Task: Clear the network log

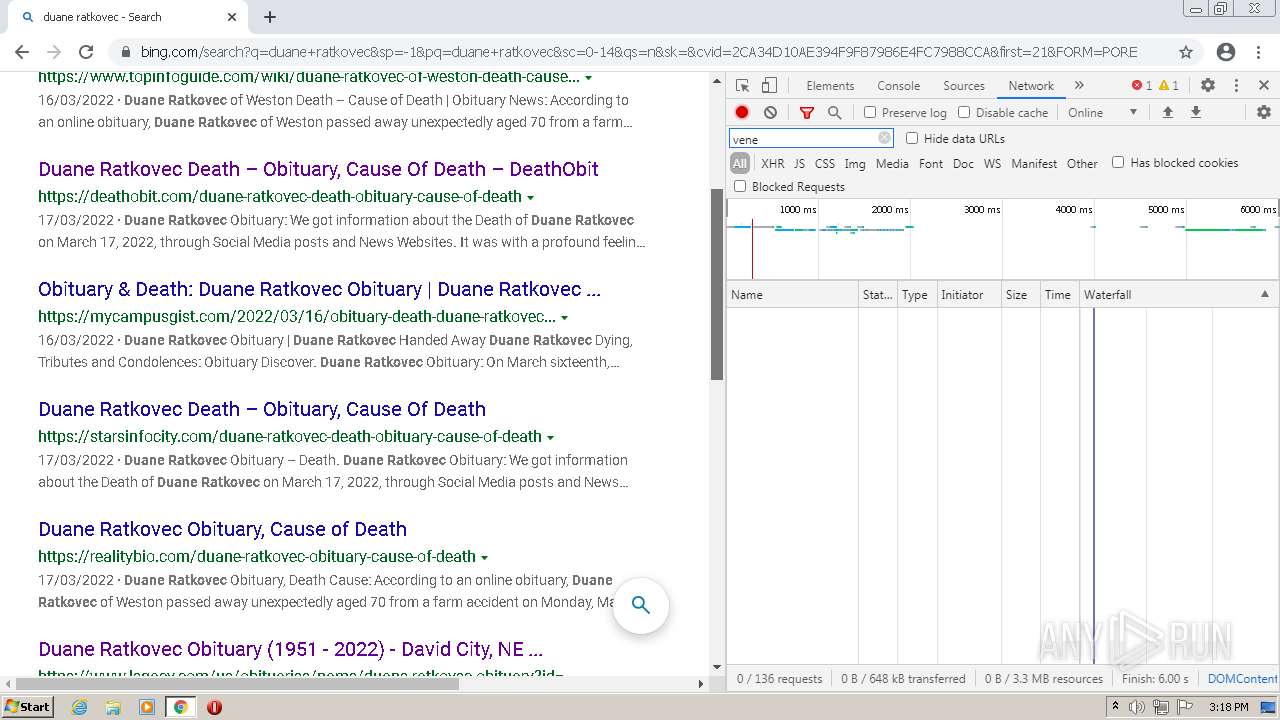Action: click(770, 112)
